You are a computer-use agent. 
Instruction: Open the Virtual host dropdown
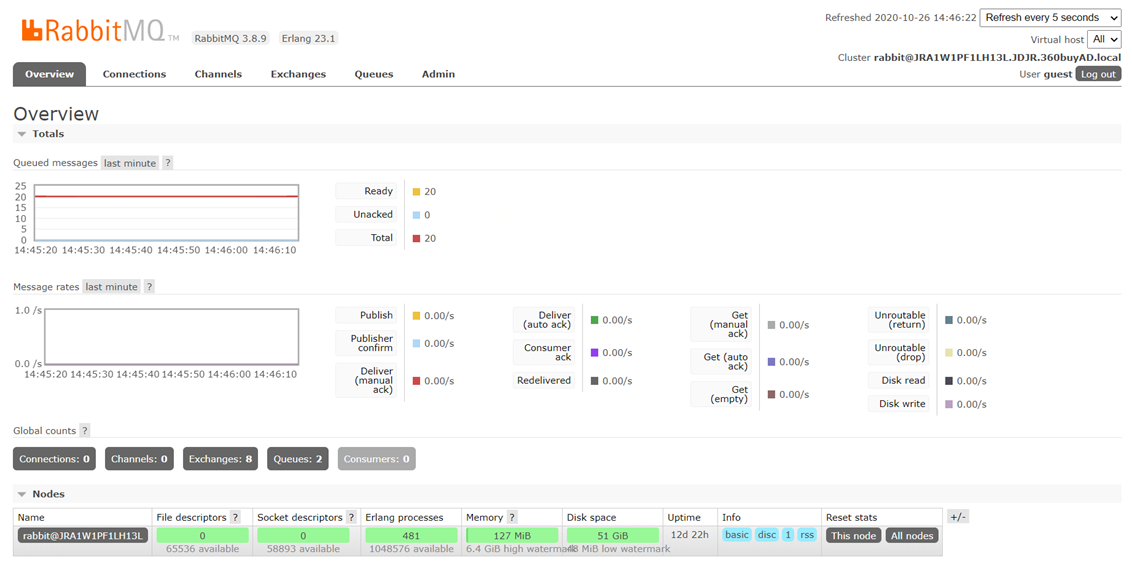(1104, 39)
